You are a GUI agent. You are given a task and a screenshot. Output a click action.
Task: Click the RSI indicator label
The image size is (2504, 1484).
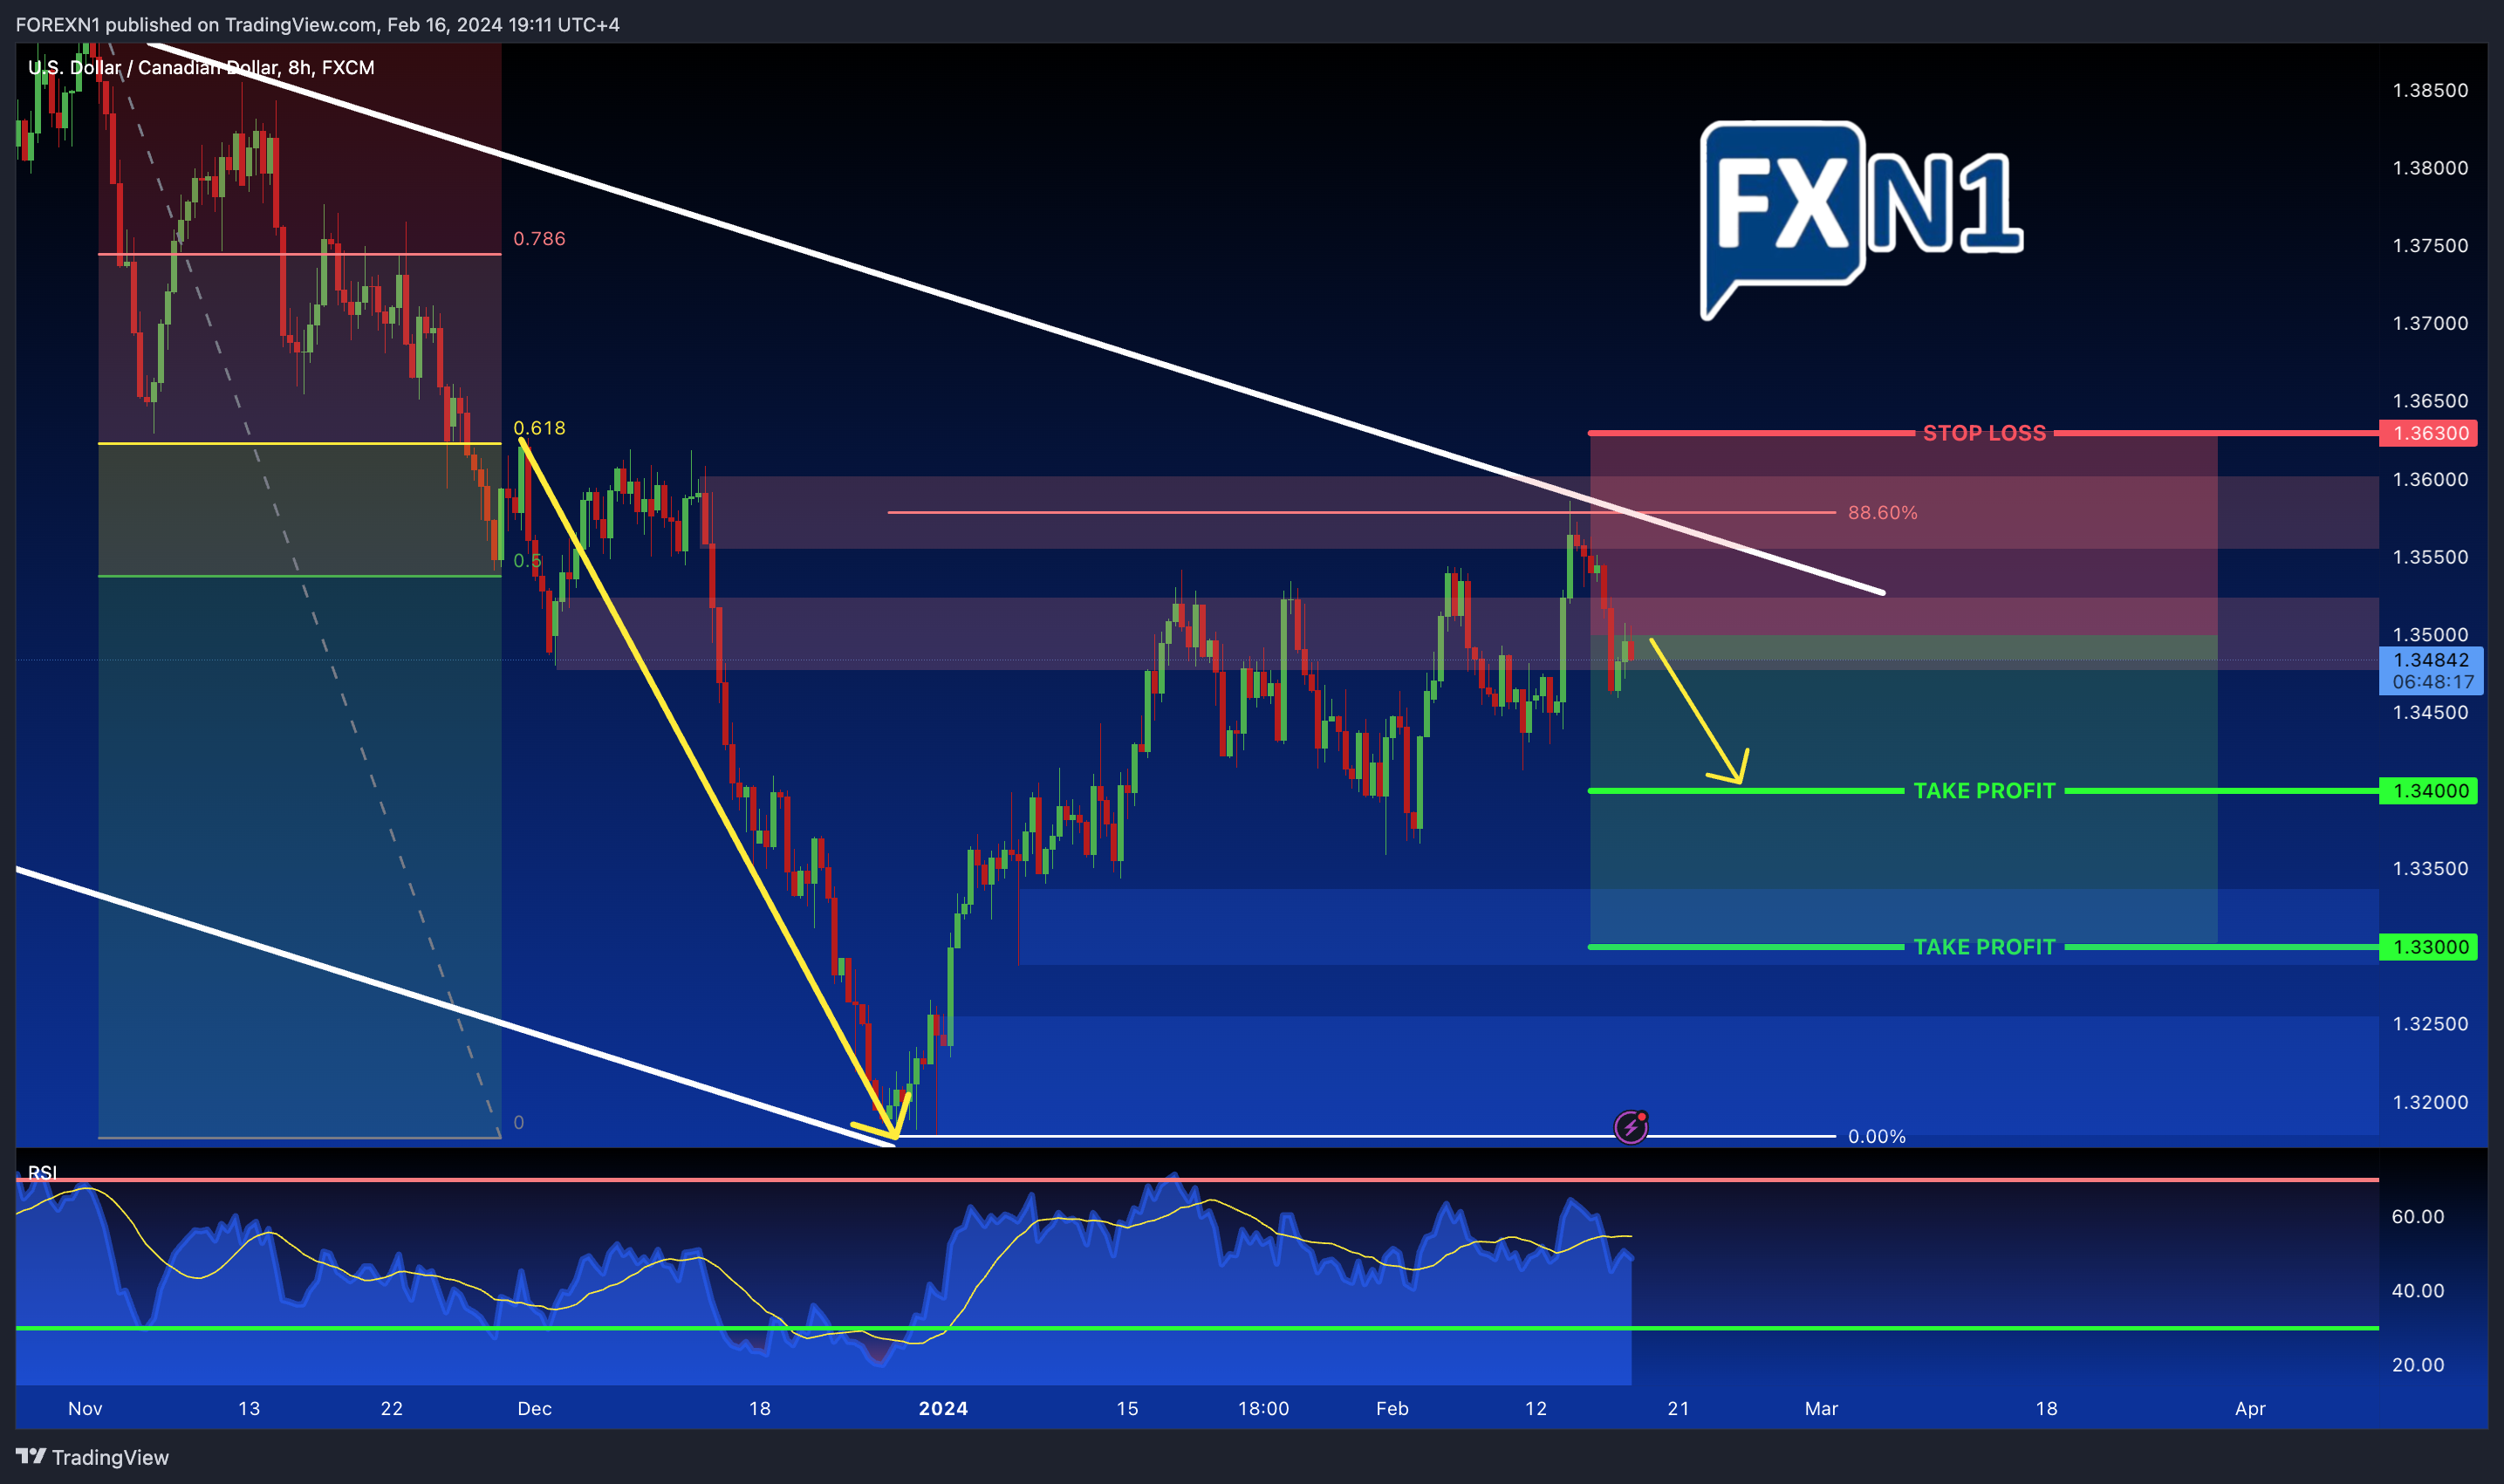(x=42, y=1172)
